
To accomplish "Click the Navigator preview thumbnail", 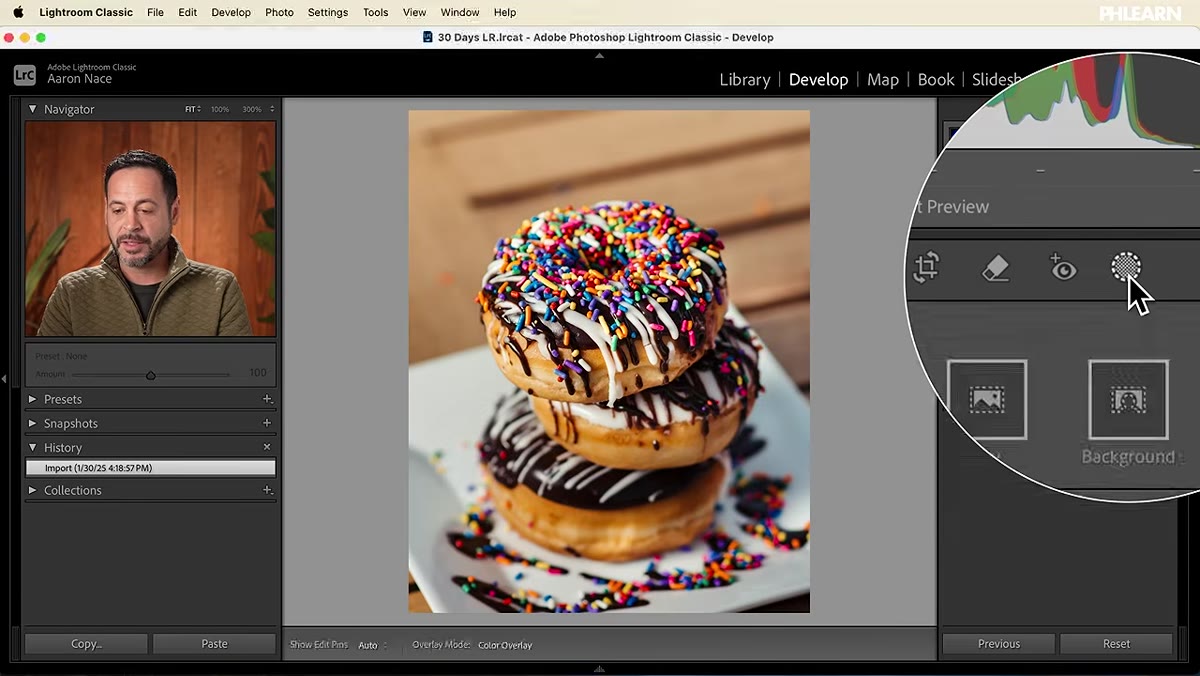I will [150, 229].
